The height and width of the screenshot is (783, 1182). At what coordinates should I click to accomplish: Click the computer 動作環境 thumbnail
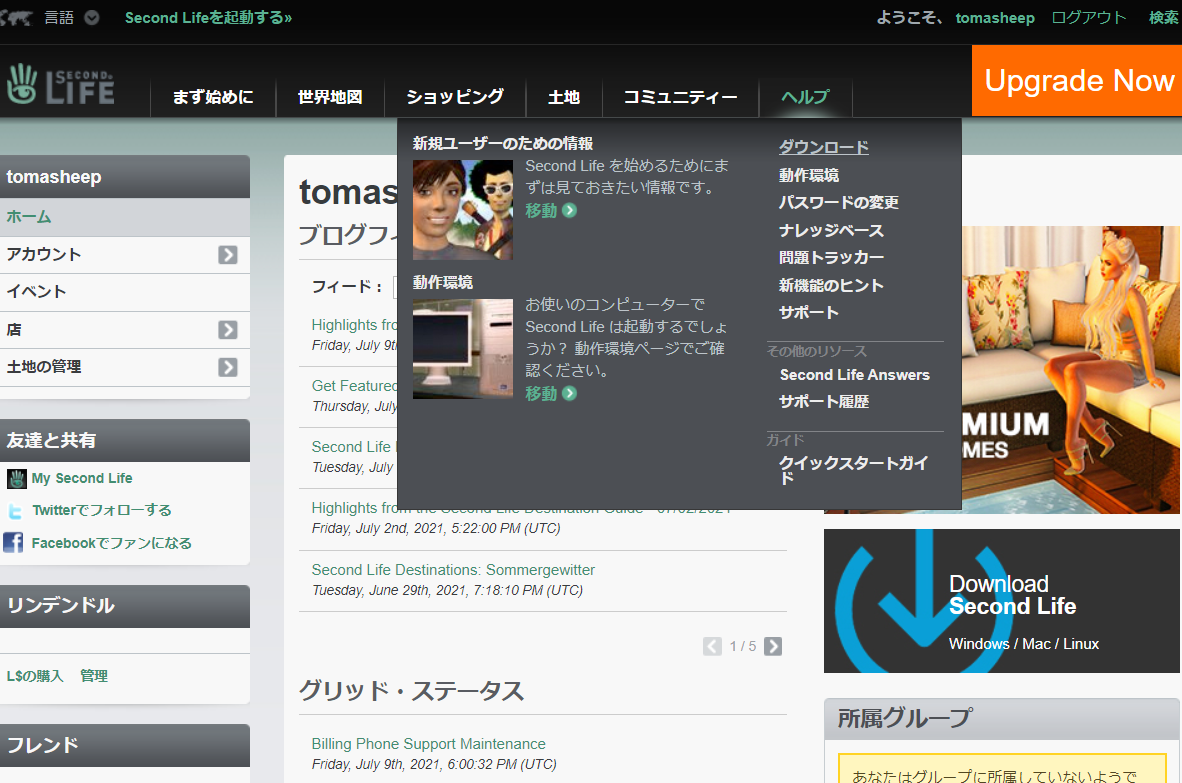coord(463,348)
